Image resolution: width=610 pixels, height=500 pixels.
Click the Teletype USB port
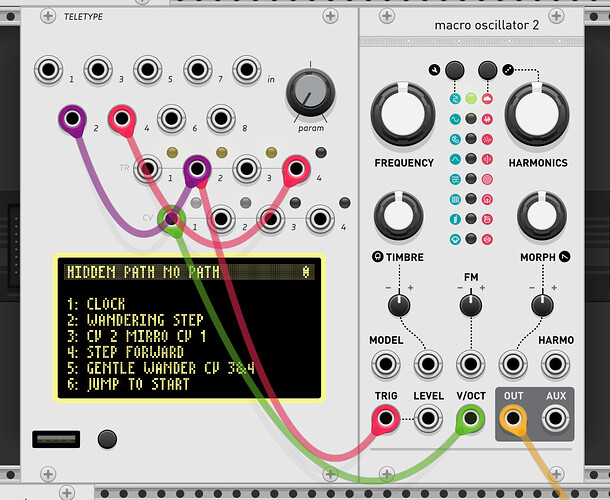[x=47, y=439]
